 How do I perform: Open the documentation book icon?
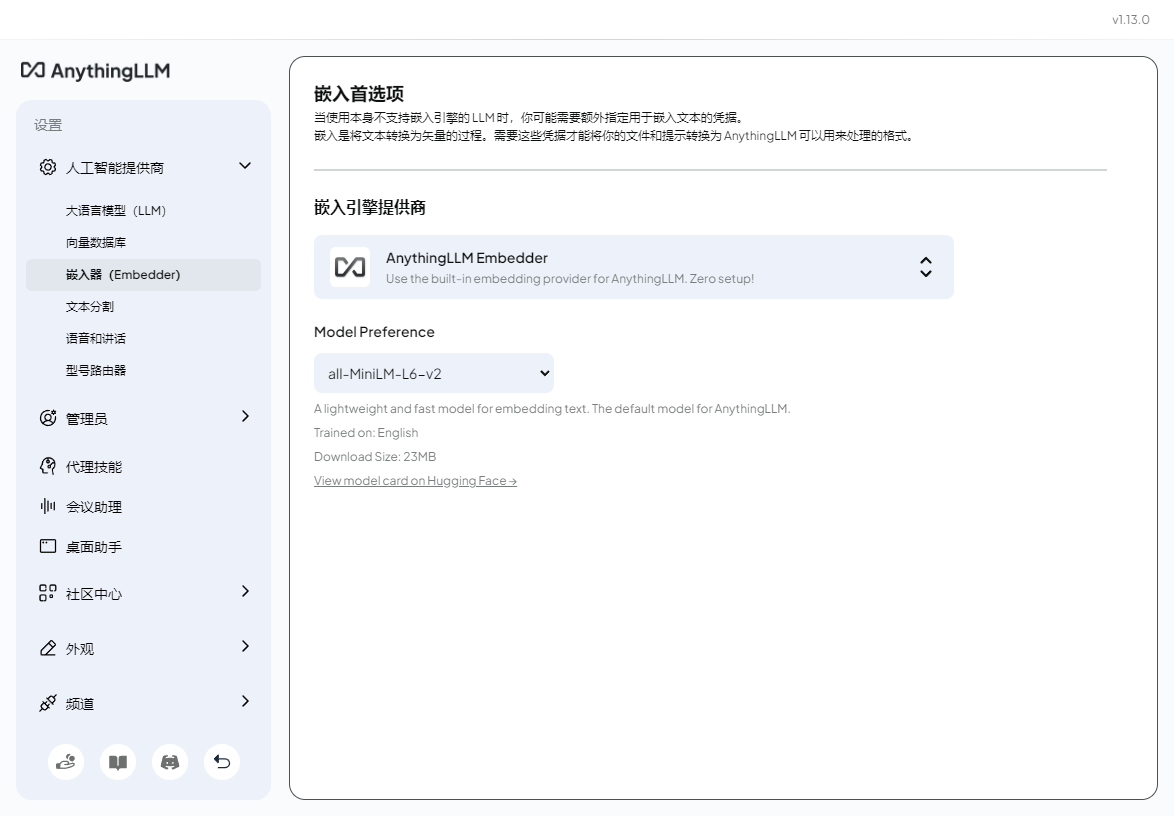click(x=118, y=762)
